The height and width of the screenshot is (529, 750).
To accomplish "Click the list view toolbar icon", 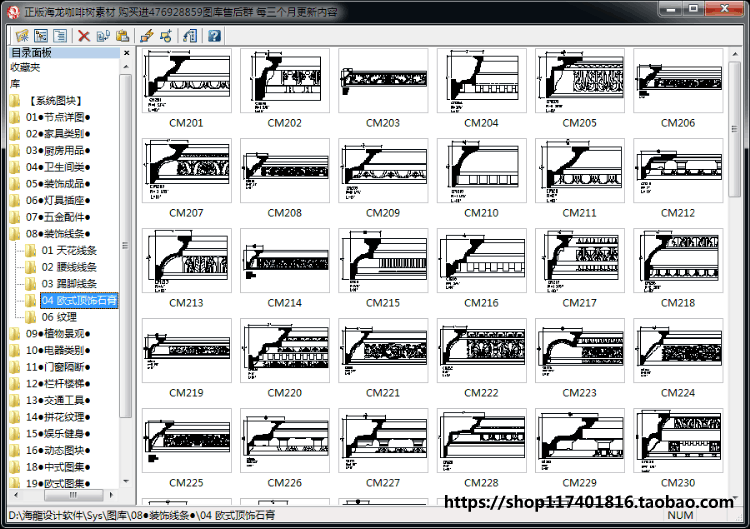I will pos(60,36).
